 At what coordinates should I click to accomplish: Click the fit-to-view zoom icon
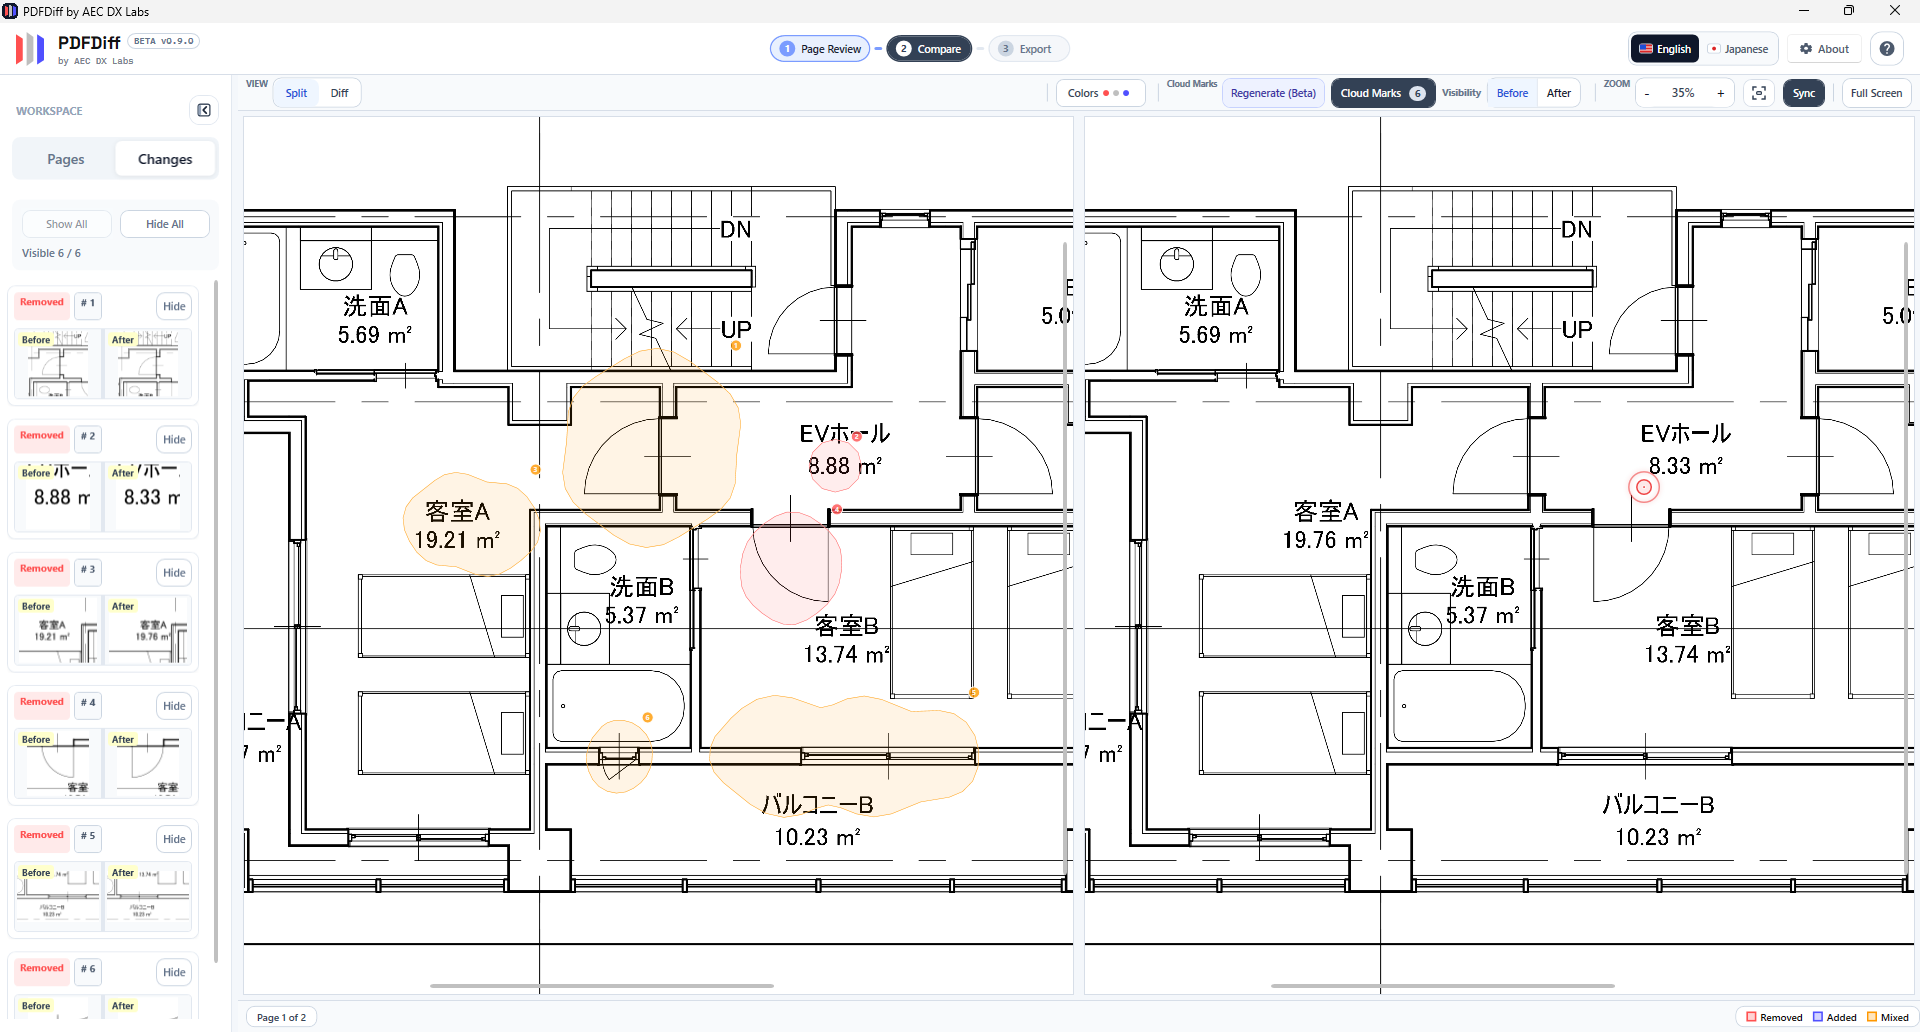pos(1759,93)
